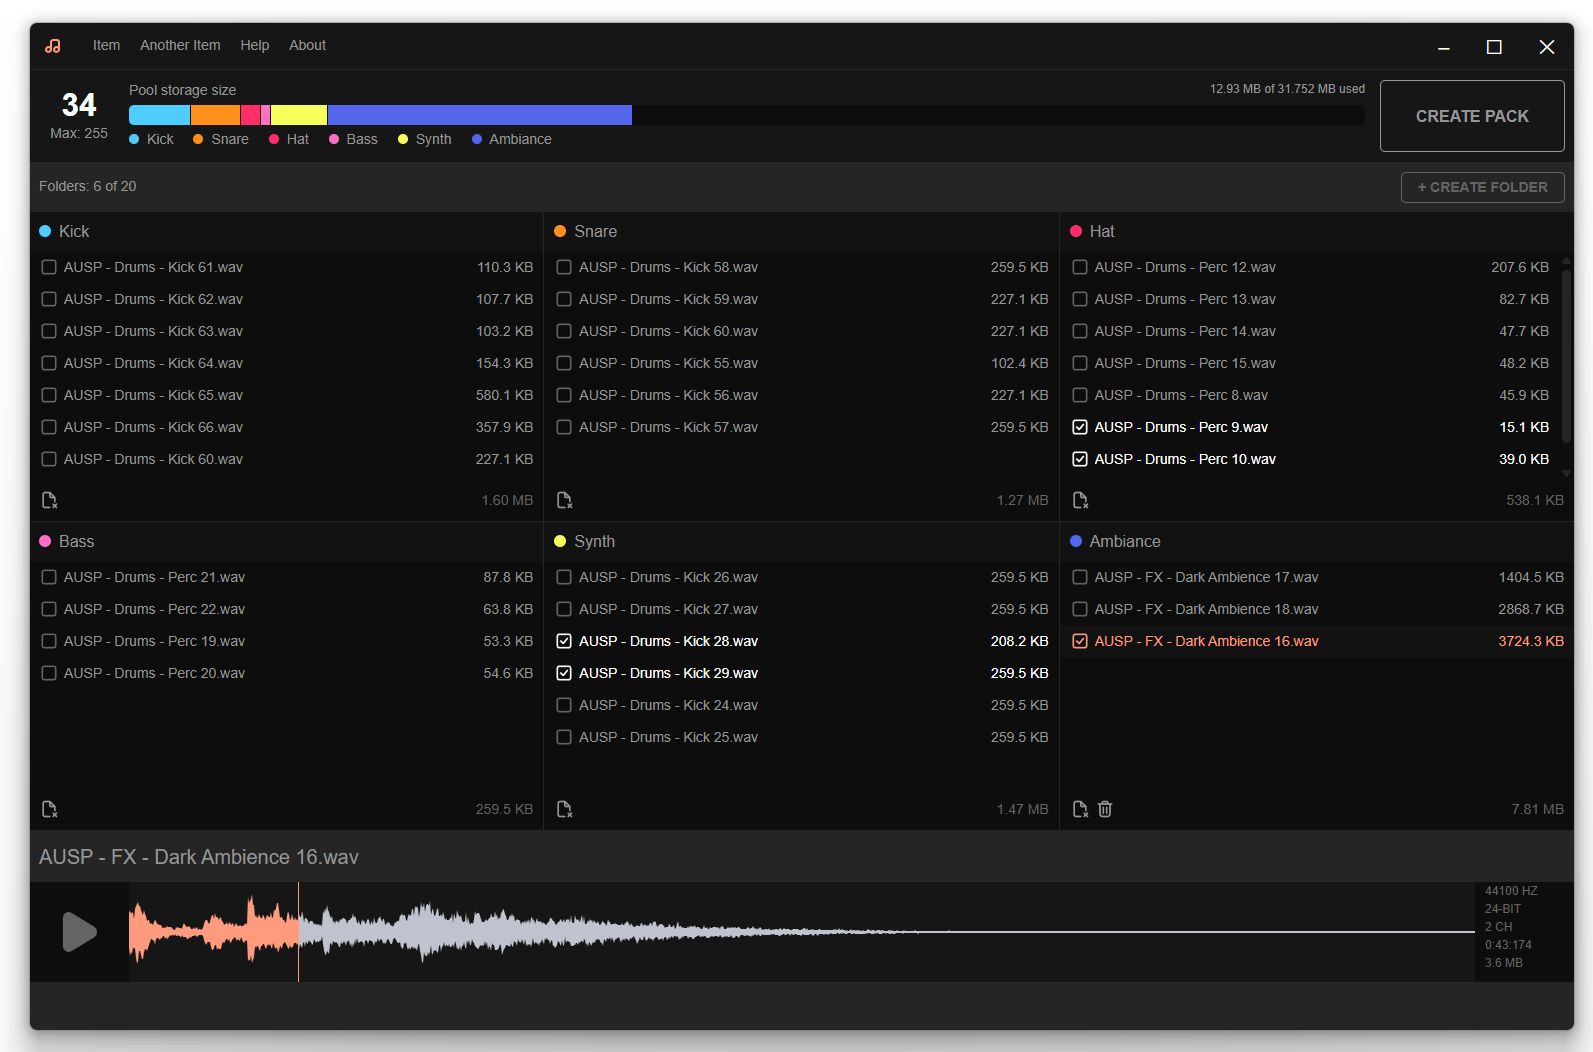Open the Help menu
The width and height of the screenshot is (1593, 1052).
pyautogui.click(x=255, y=45)
